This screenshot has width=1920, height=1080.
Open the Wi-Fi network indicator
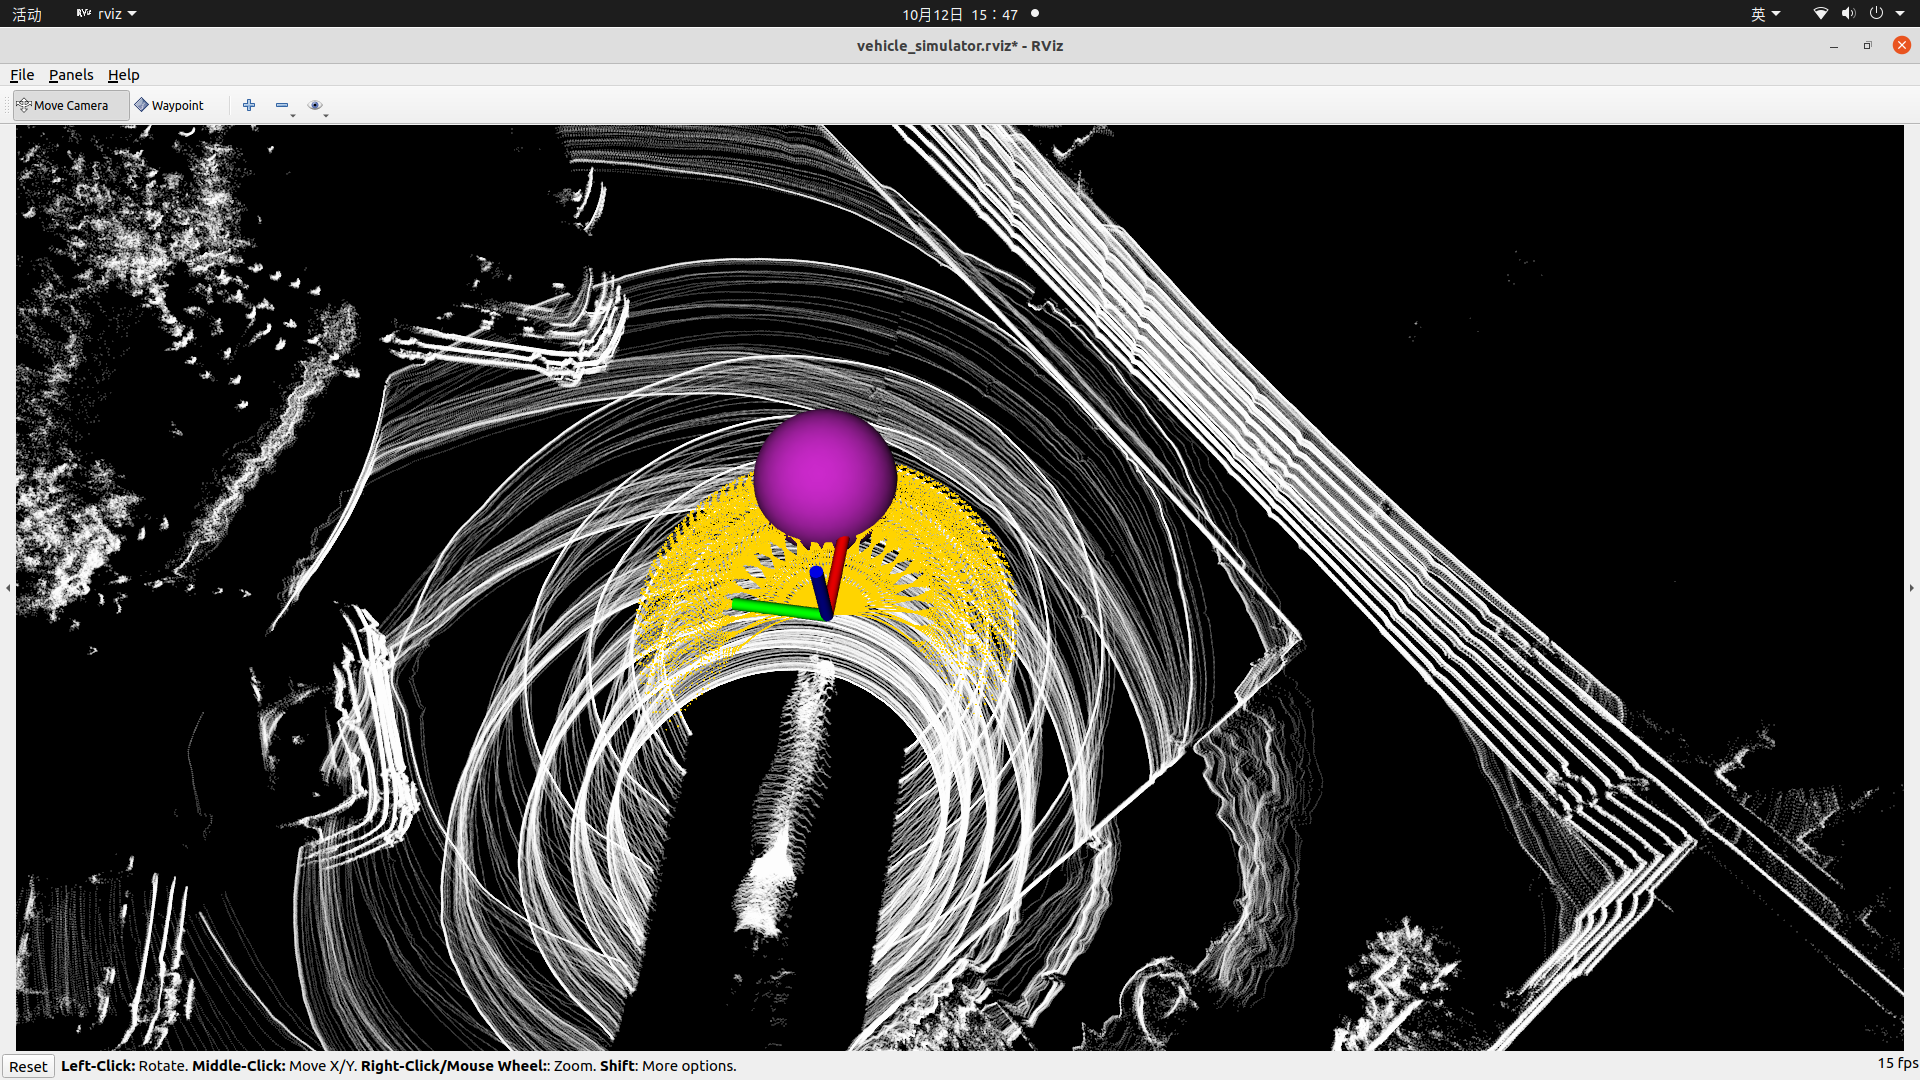pos(1820,14)
